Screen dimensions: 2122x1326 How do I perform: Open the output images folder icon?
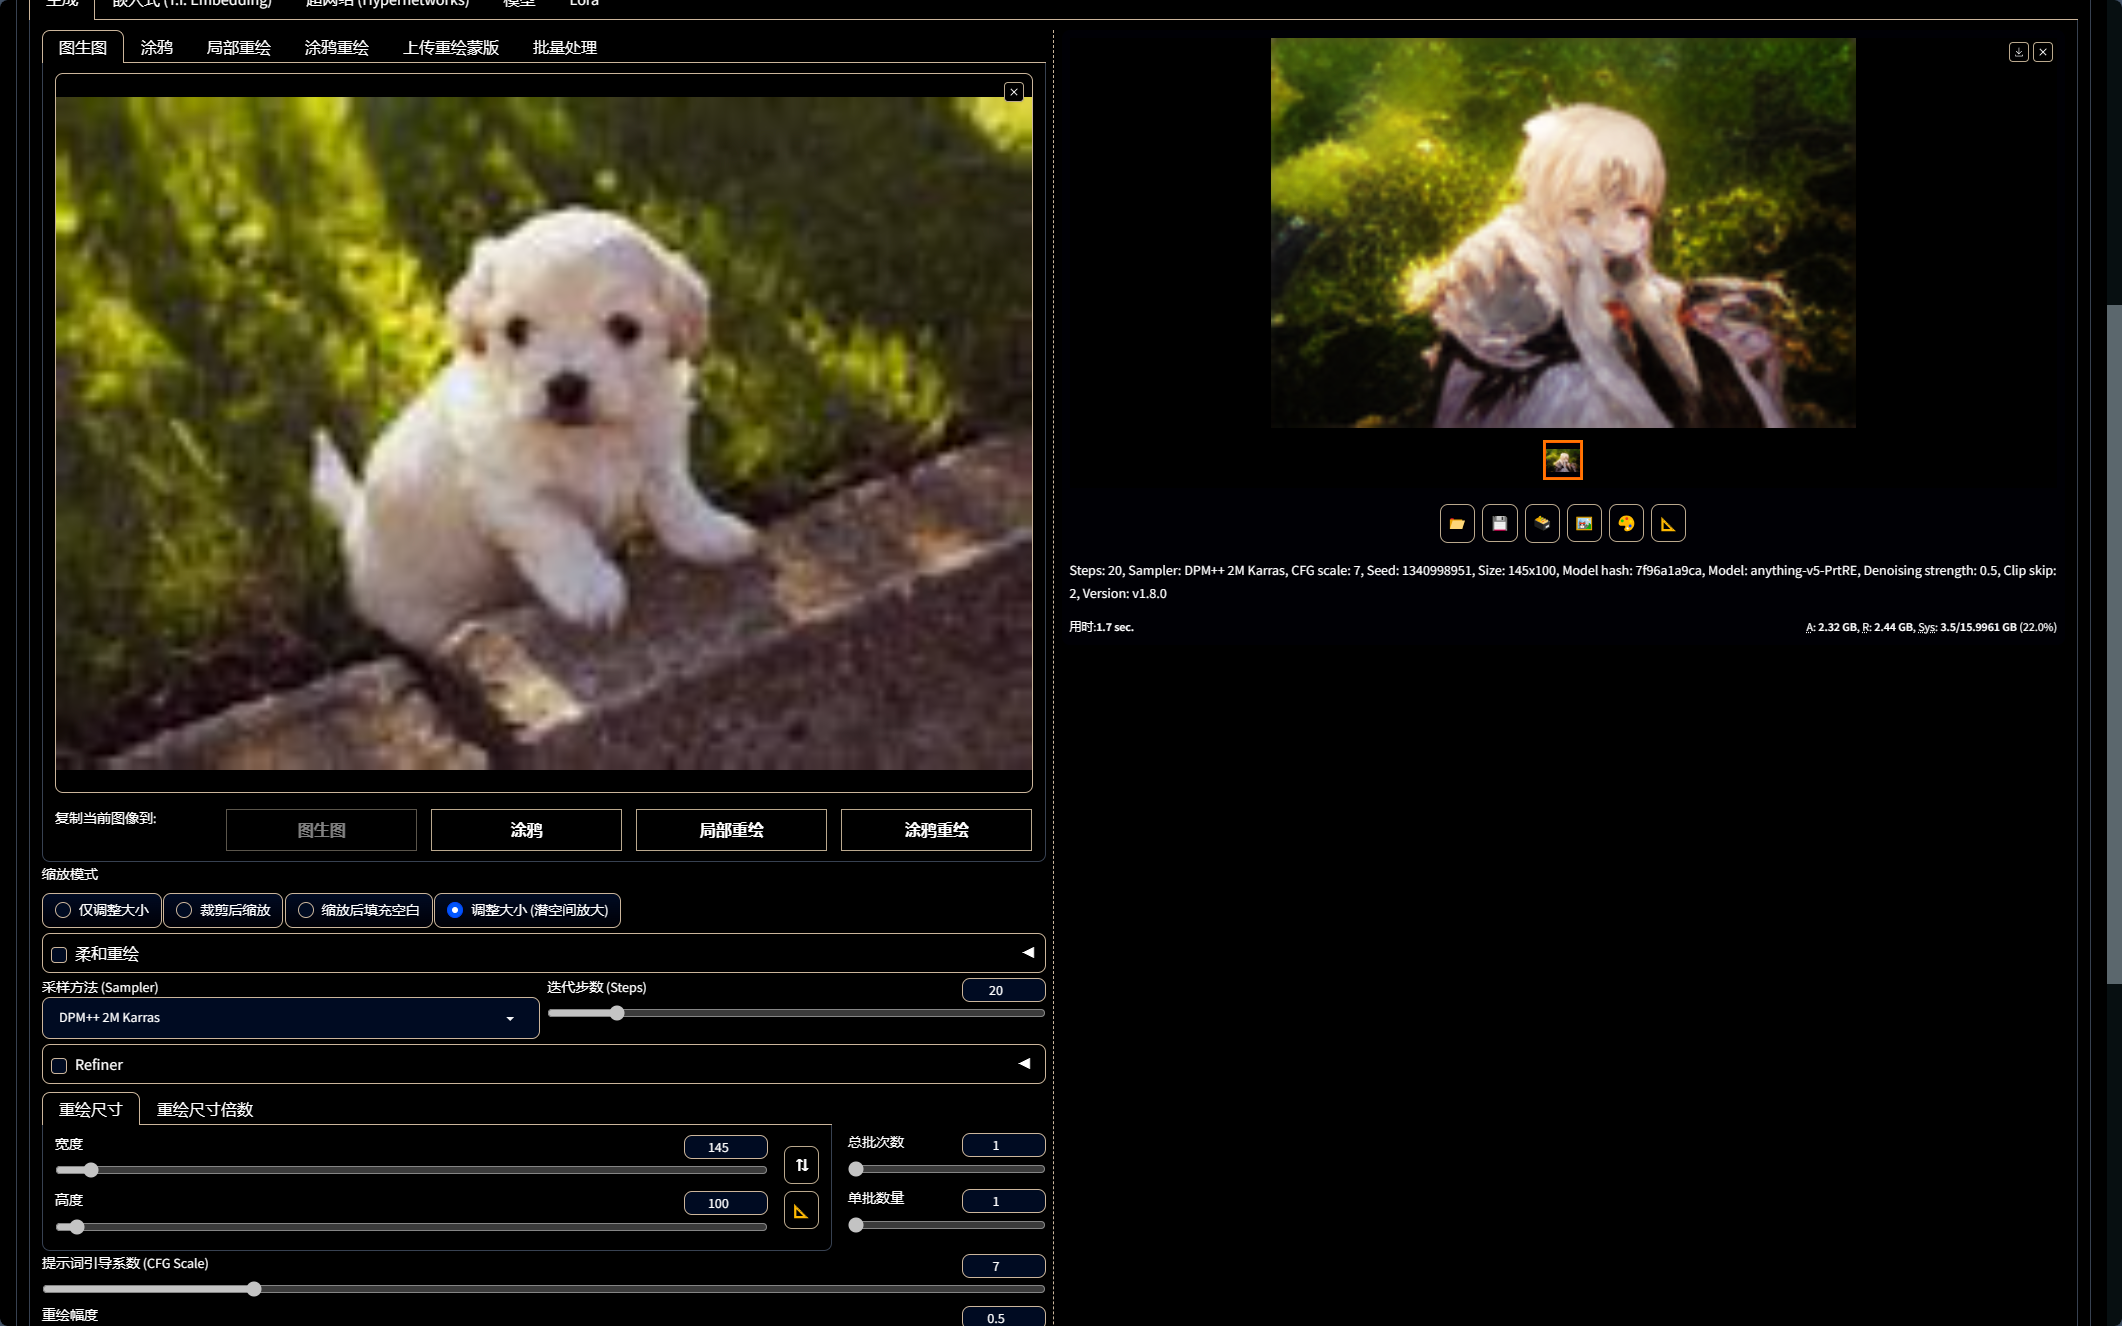coord(1457,523)
